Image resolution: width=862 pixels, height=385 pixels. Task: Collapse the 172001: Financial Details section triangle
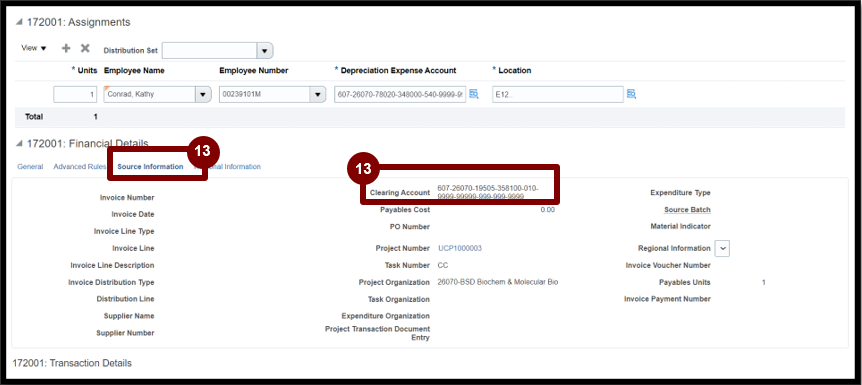[19, 144]
